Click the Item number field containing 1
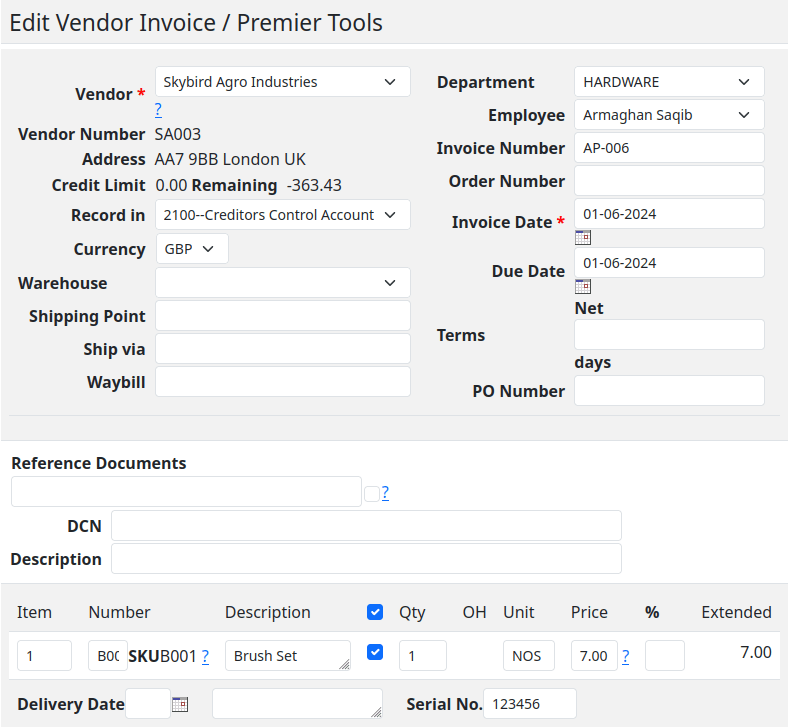Image resolution: width=793 pixels, height=727 pixels. (x=45, y=656)
